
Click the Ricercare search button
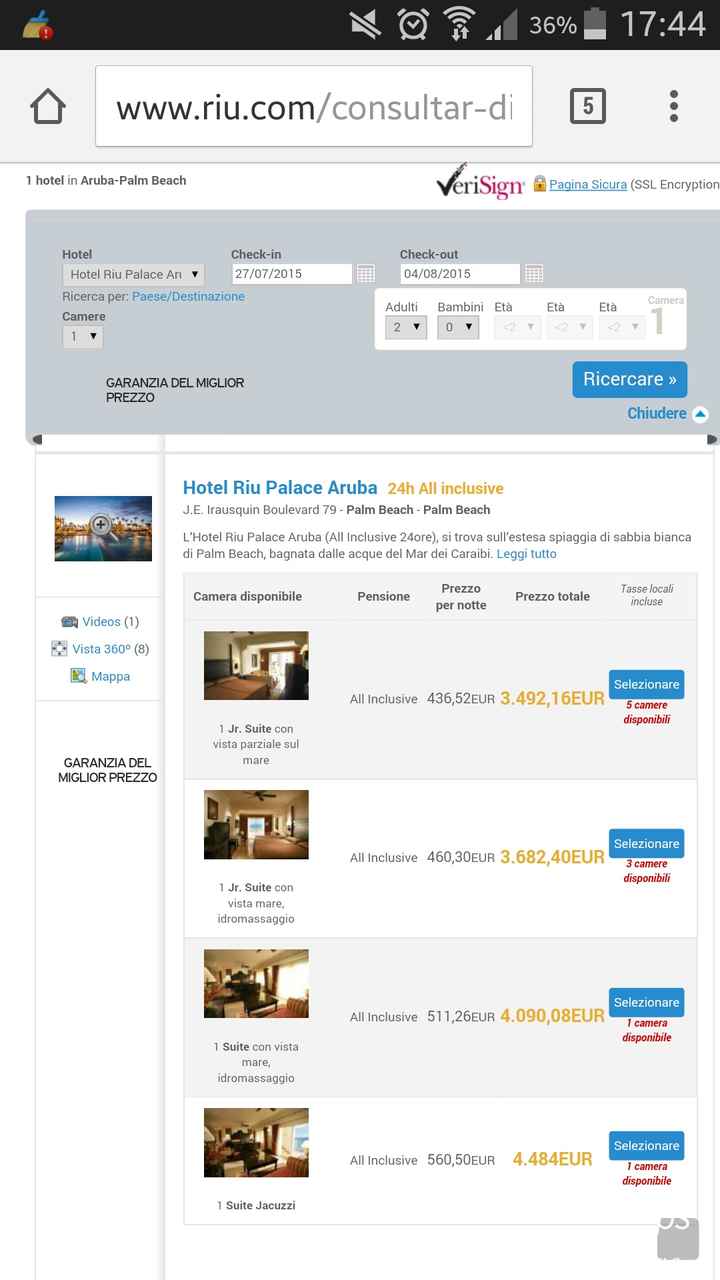click(630, 380)
